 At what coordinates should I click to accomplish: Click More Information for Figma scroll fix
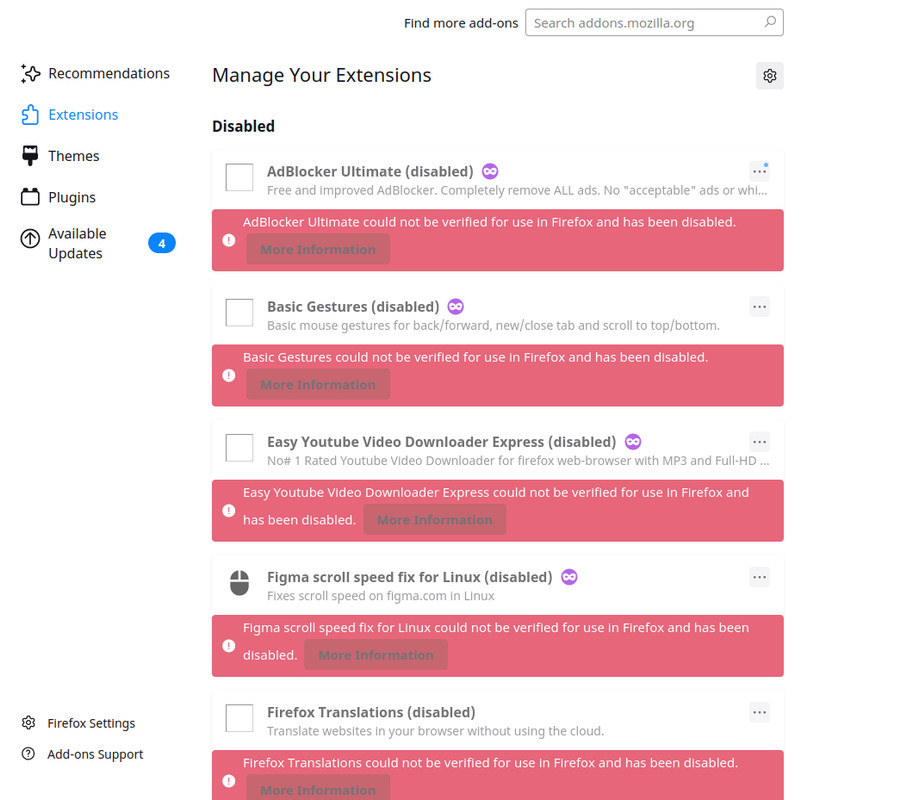[376, 654]
